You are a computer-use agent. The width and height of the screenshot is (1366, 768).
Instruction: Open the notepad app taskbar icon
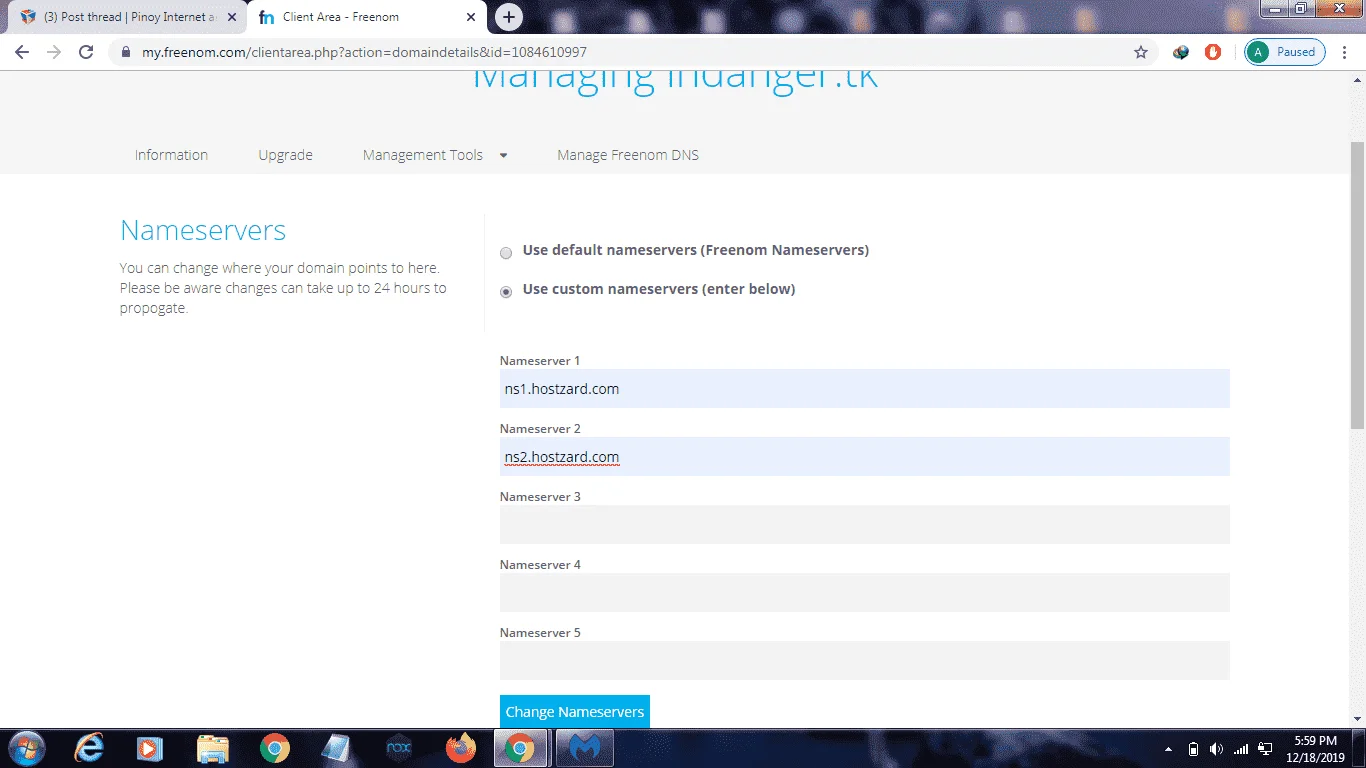tap(336, 748)
